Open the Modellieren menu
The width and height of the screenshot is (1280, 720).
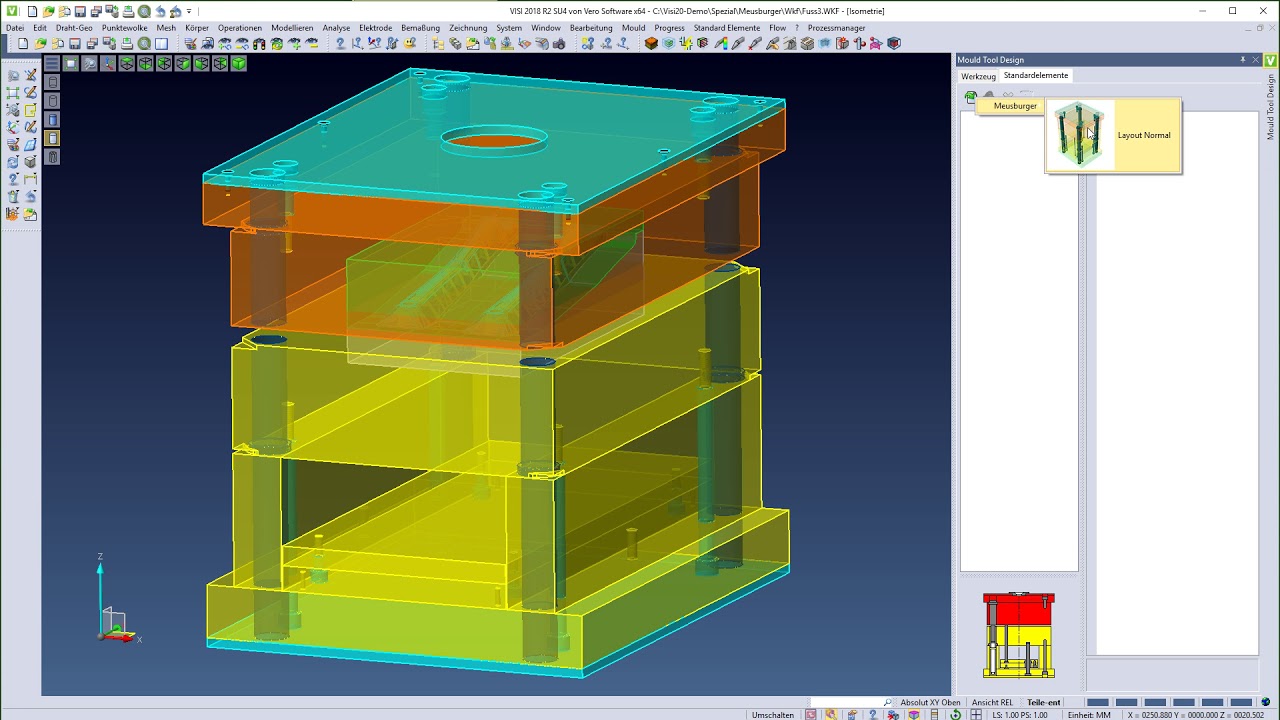292,28
